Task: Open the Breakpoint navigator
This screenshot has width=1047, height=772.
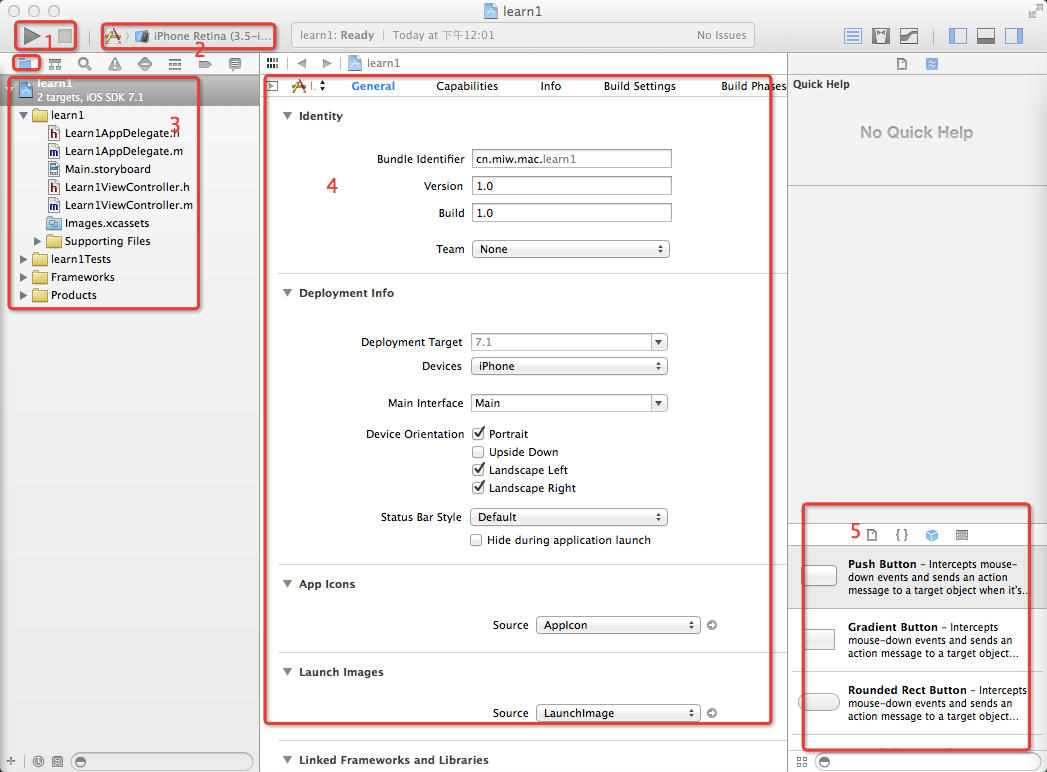Action: pyautogui.click(x=205, y=64)
